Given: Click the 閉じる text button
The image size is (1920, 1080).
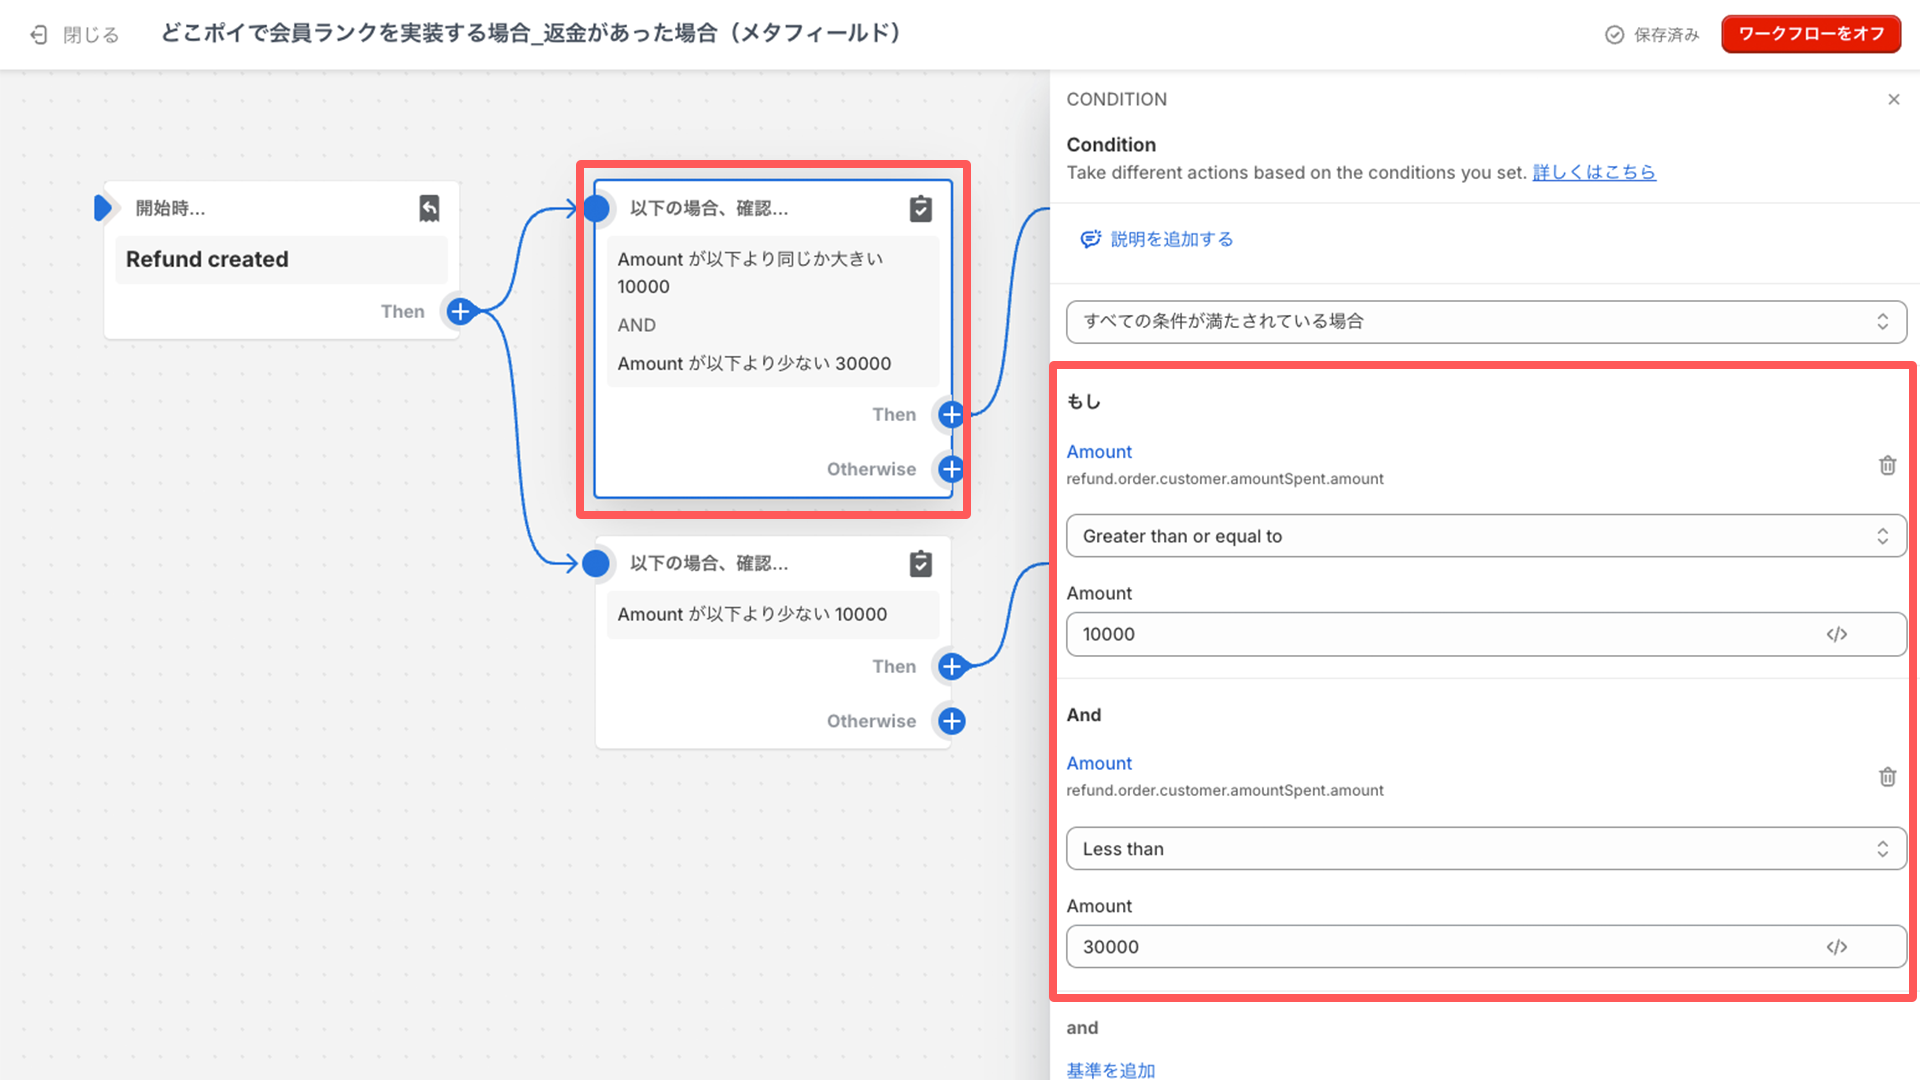Looking at the screenshot, I should pos(91,35).
